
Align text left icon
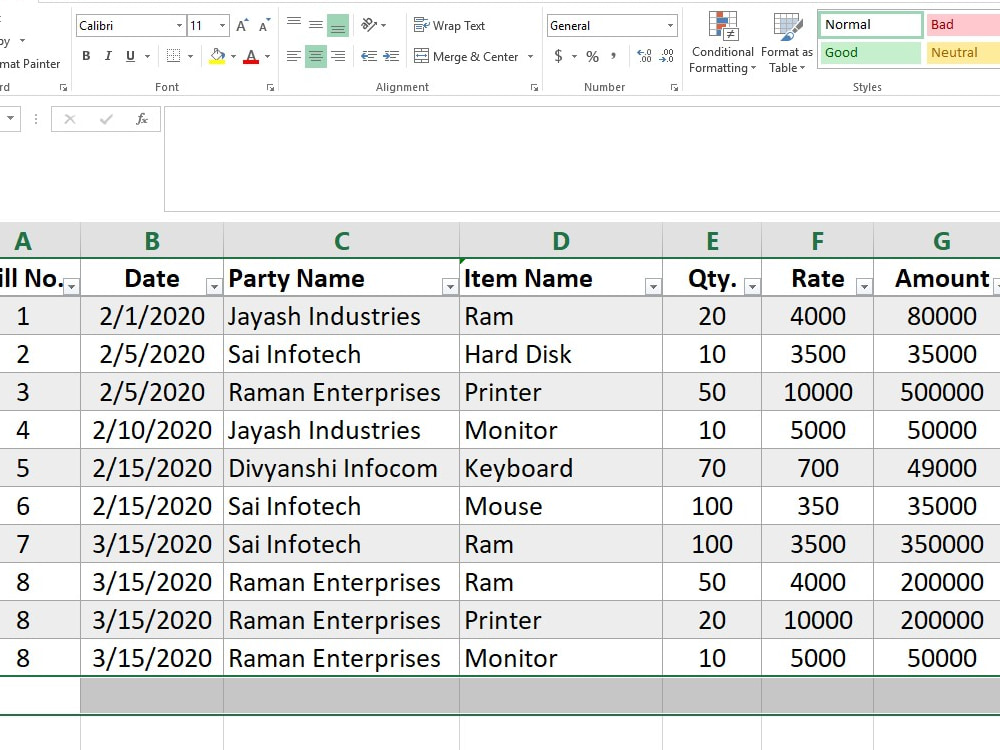coord(293,56)
